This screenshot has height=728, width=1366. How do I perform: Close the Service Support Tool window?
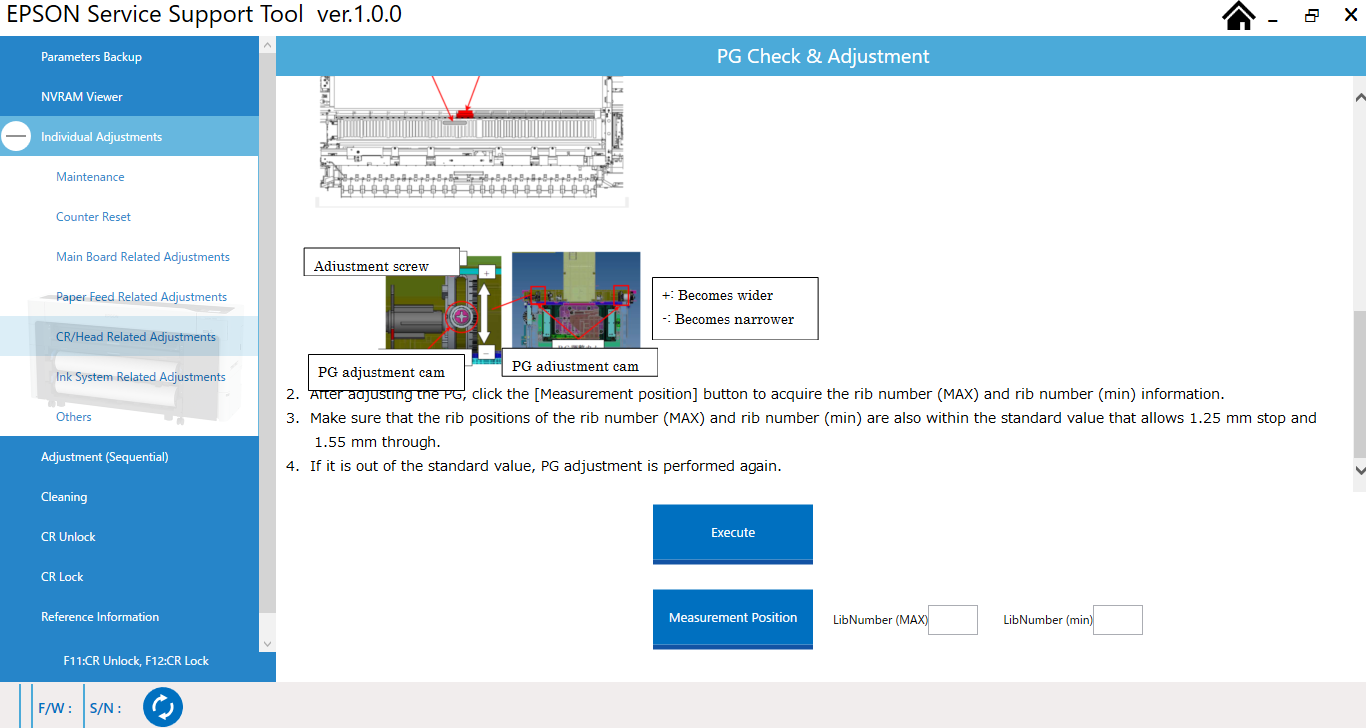1349,16
